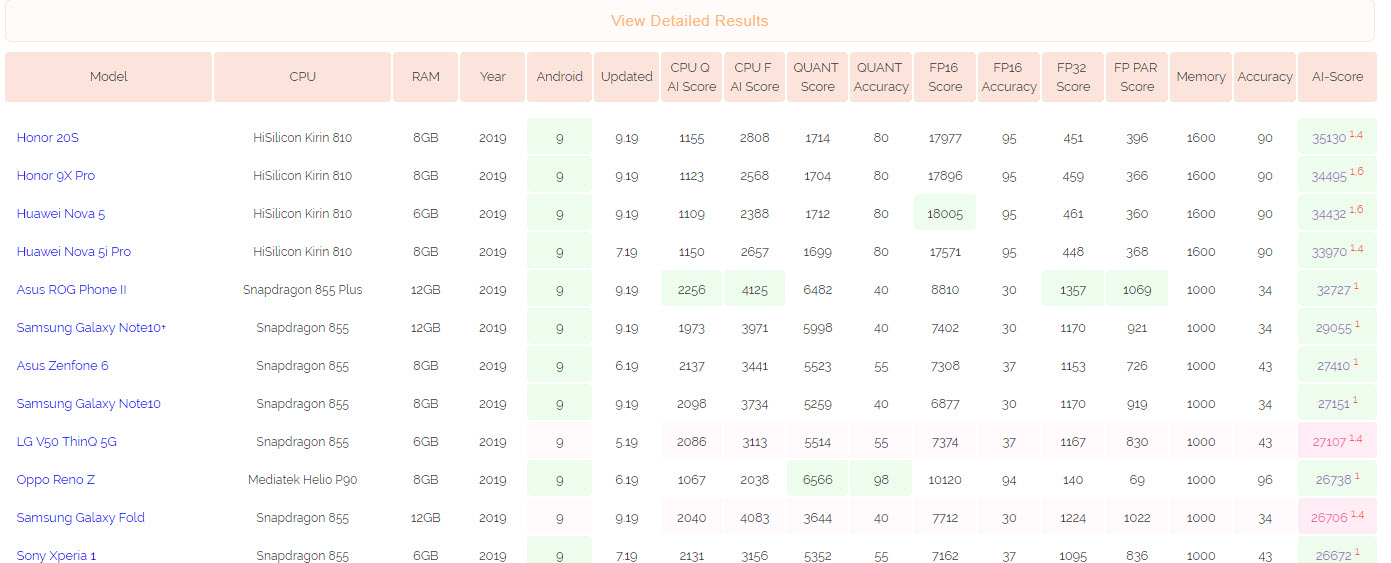The width and height of the screenshot is (1391, 563).
Task: Select AI-Score 27107 for LG V50 ThinQ
Action: coord(1337,441)
